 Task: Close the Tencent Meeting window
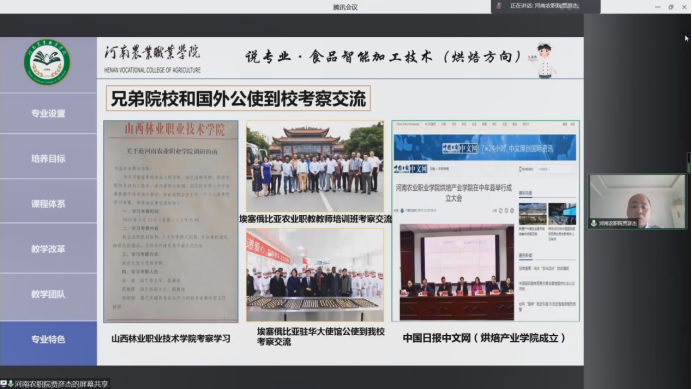coord(684,7)
